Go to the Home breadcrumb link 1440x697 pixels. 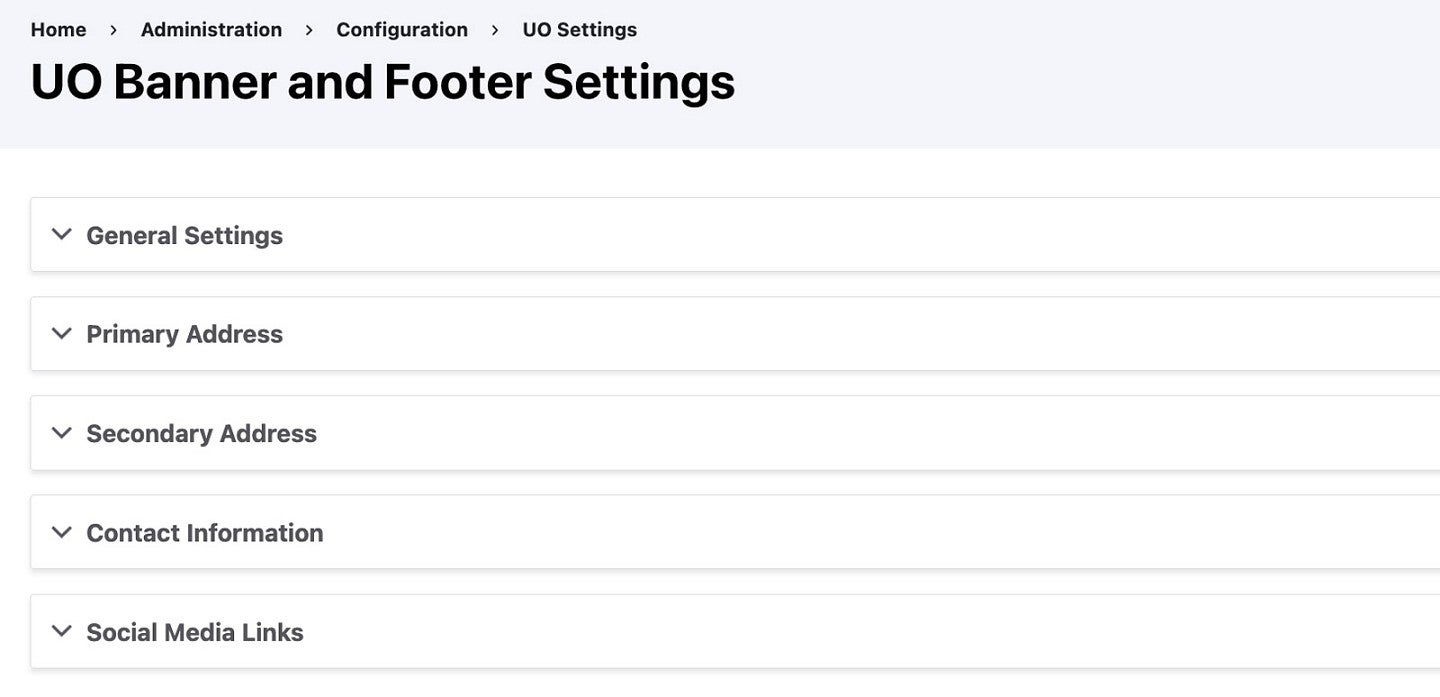[58, 30]
